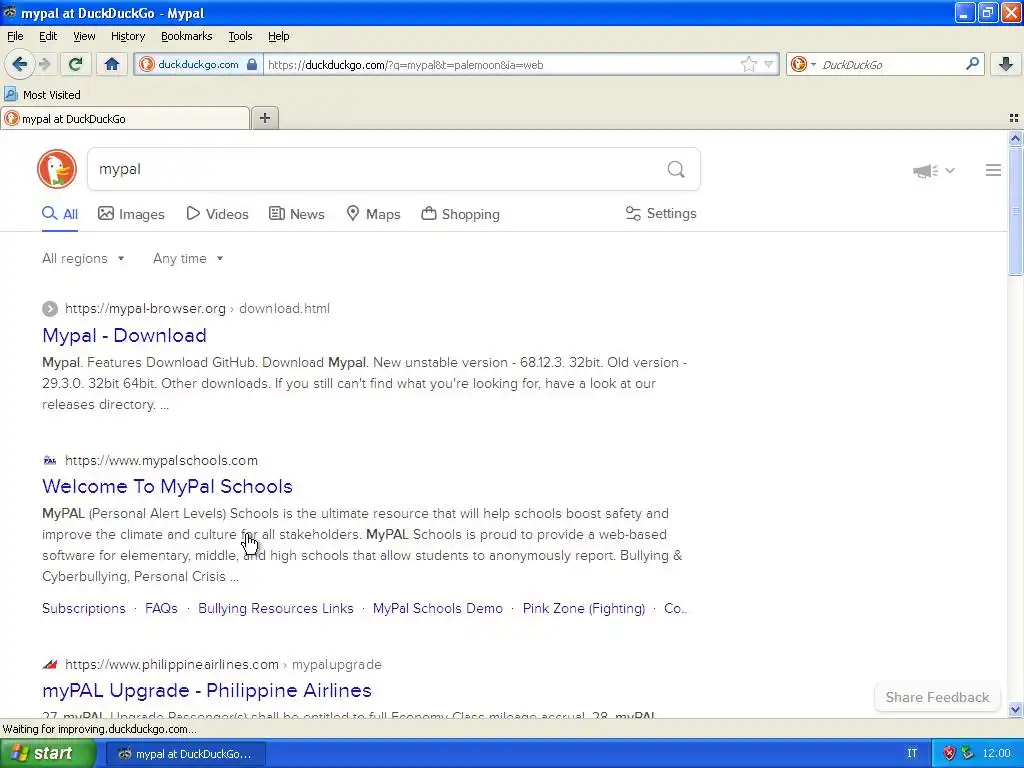This screenshot has width=1024, height=768.
Task: Open the 'Mypal - Download' result
Action: pyautogui.click(x=124, y=335)
